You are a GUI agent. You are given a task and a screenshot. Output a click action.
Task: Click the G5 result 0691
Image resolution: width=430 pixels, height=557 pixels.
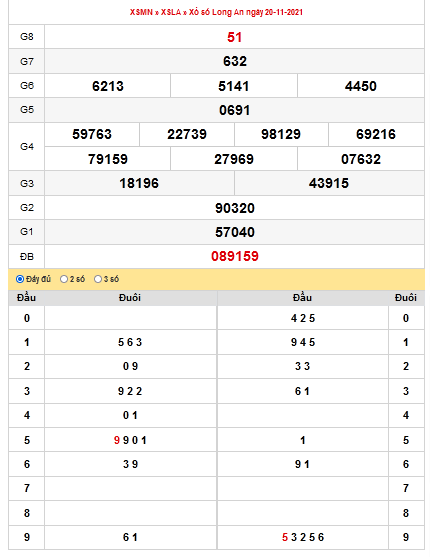235,110
